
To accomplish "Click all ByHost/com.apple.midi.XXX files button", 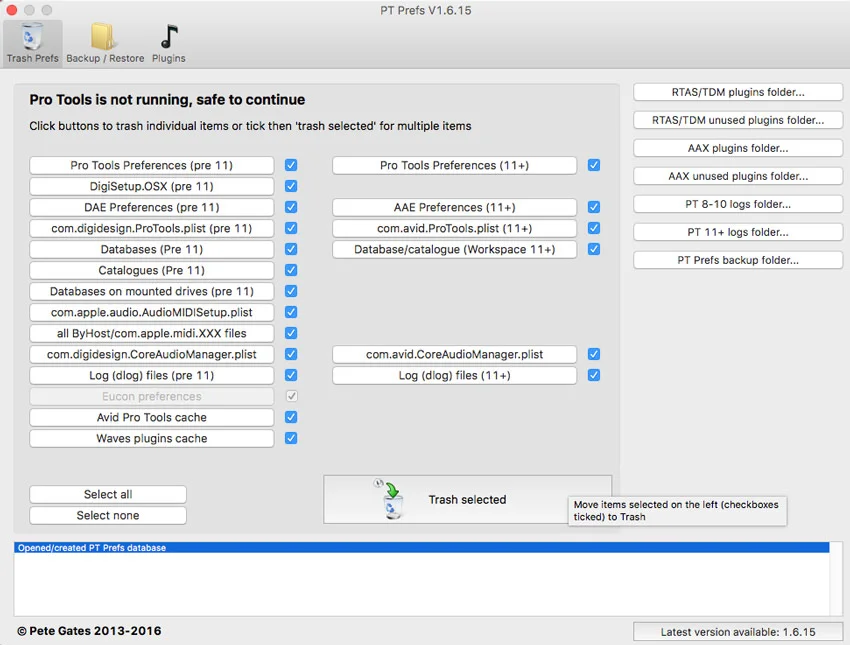I will [152, 333].
